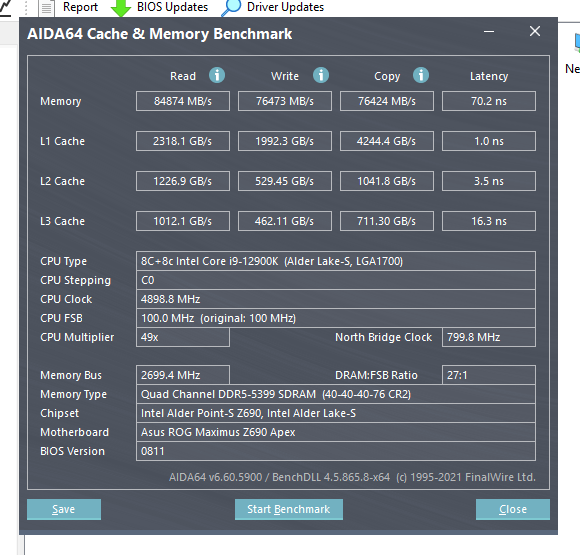580x555 pixels.
Task: Click the Report document icon
Action: (x=47, y=8)
